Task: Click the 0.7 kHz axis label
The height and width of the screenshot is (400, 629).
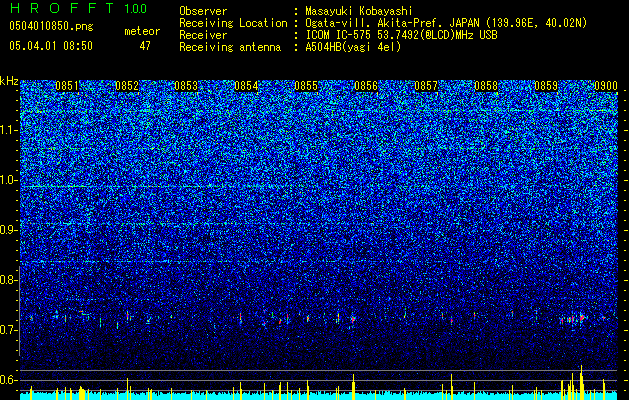Action: [x=9, y=330]
